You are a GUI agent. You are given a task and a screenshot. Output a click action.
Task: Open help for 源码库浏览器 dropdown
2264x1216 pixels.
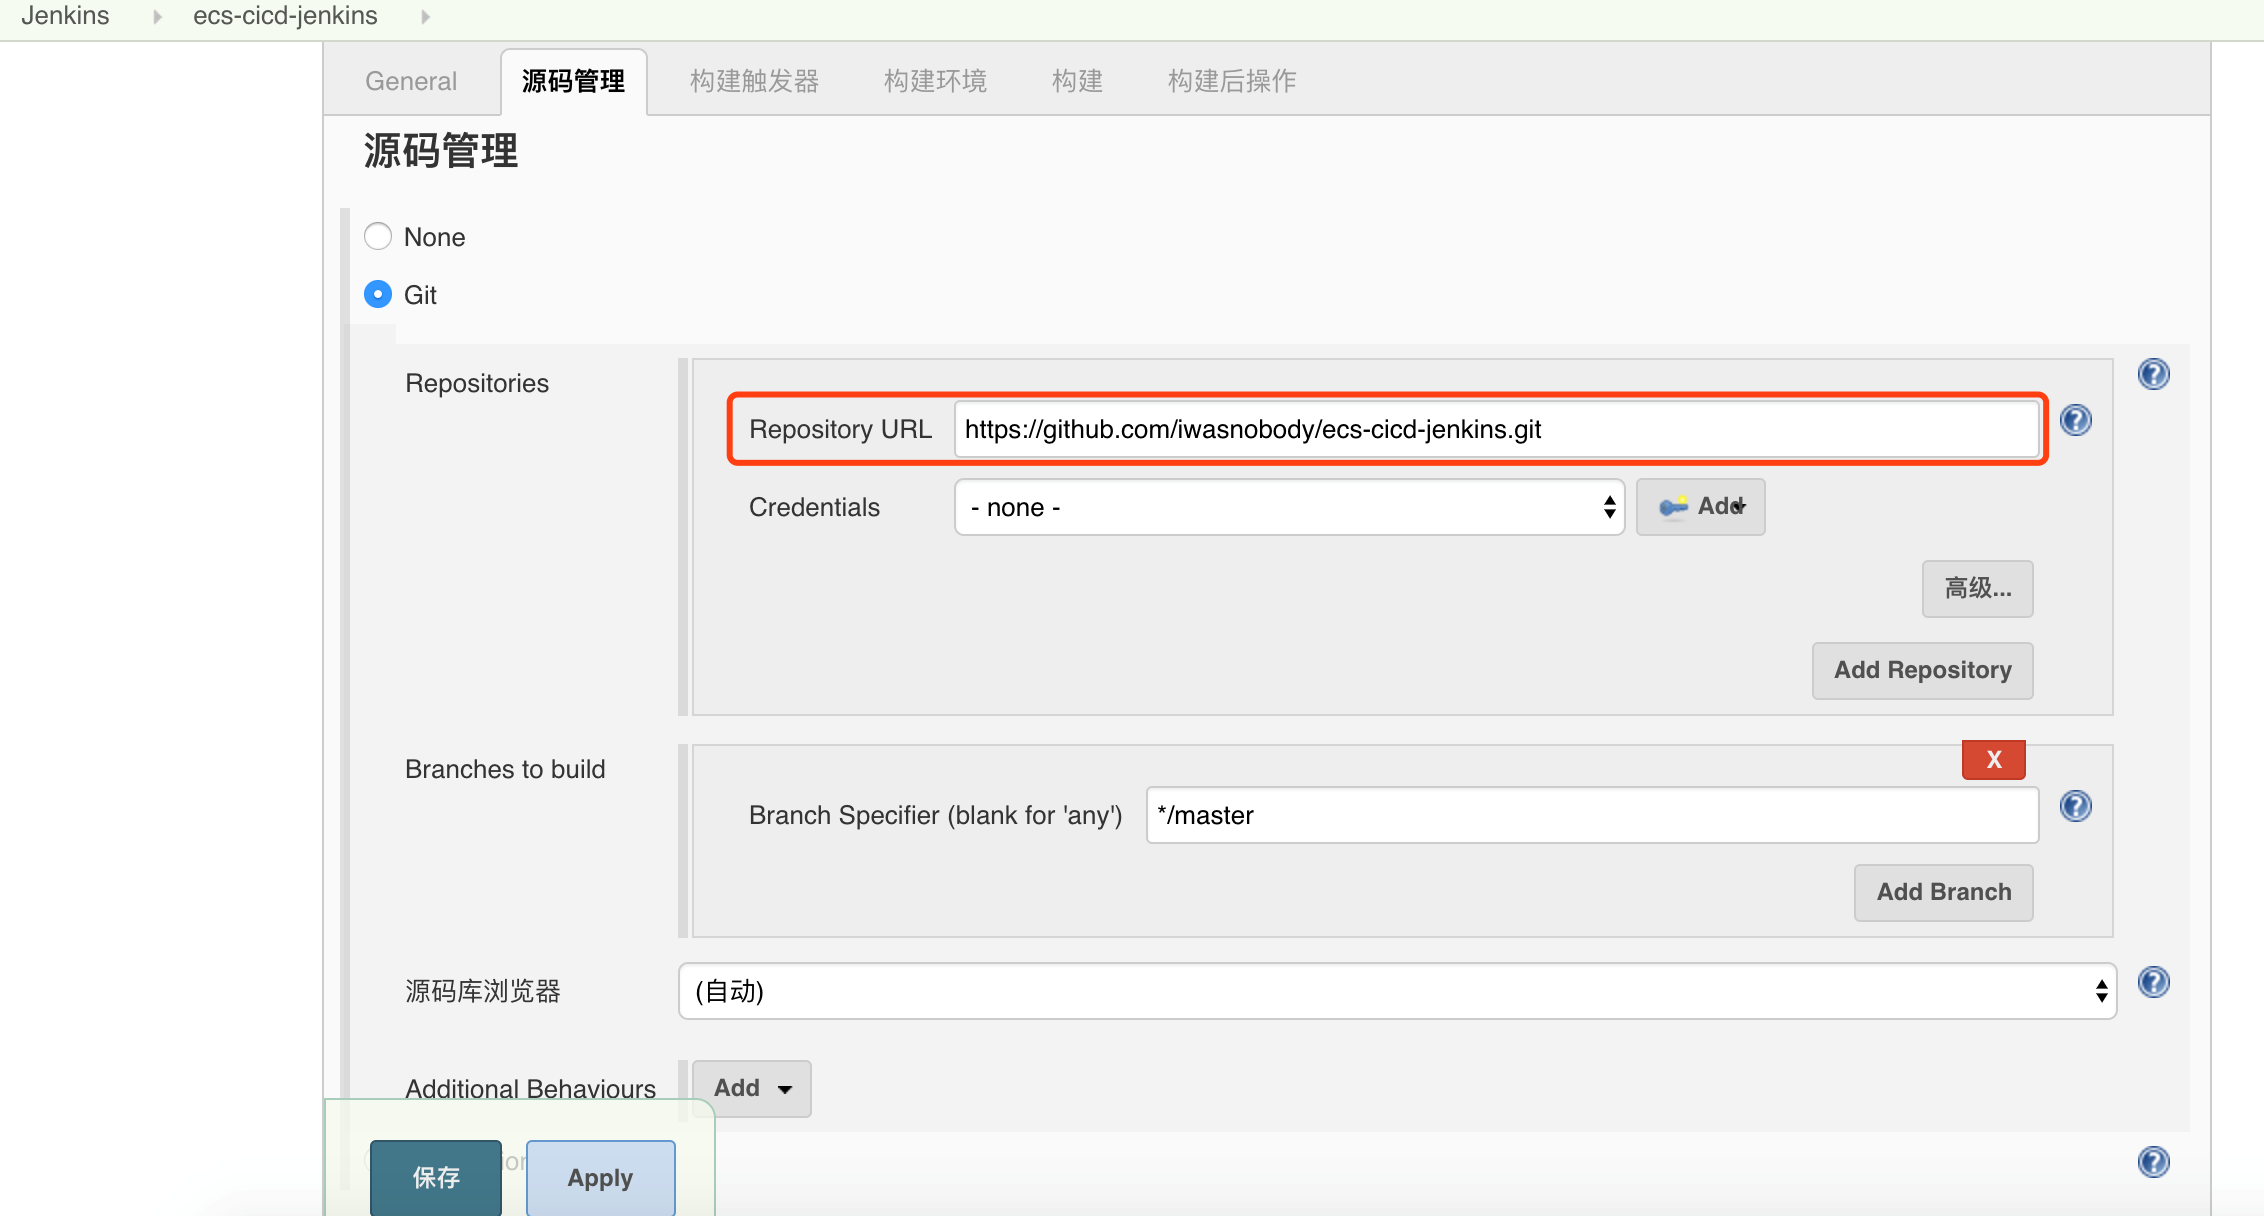2153,982
